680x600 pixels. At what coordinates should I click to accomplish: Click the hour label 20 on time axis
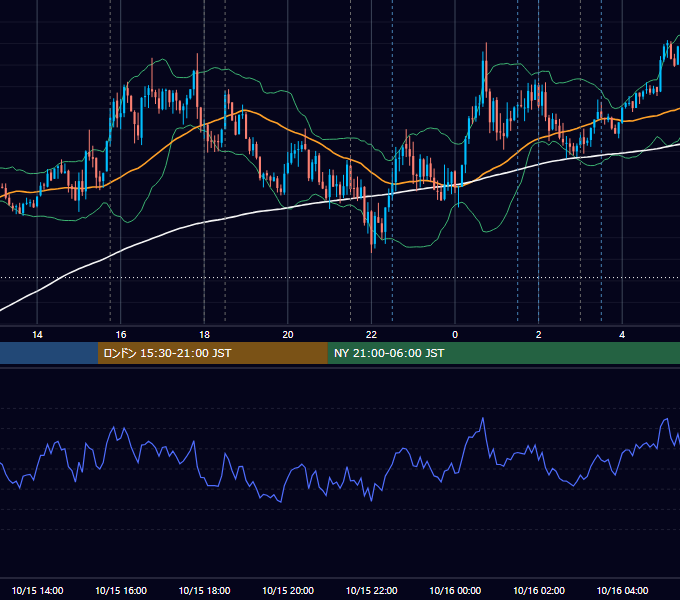(x=288, y=335)
